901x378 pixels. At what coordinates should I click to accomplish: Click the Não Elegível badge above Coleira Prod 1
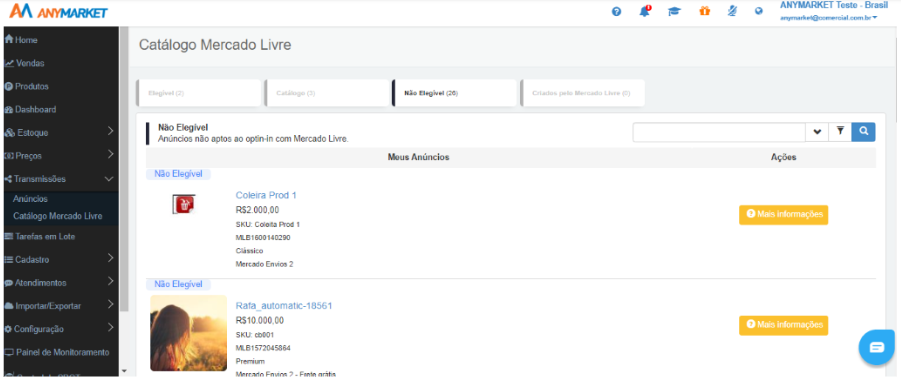(178, 174)
